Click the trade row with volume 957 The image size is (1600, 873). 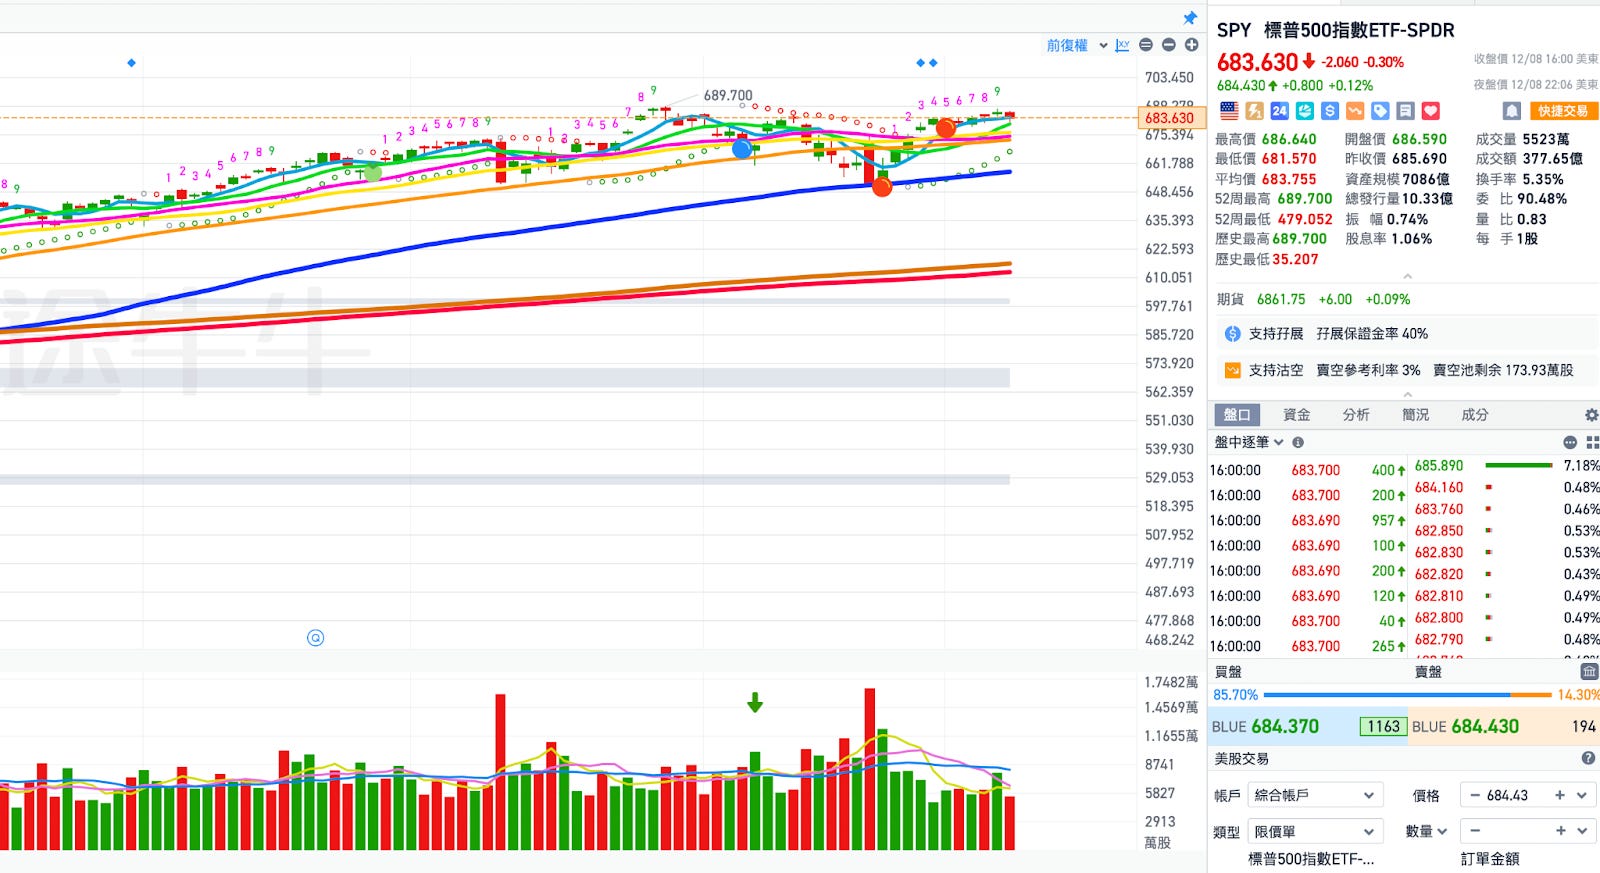click(1308, 521)
